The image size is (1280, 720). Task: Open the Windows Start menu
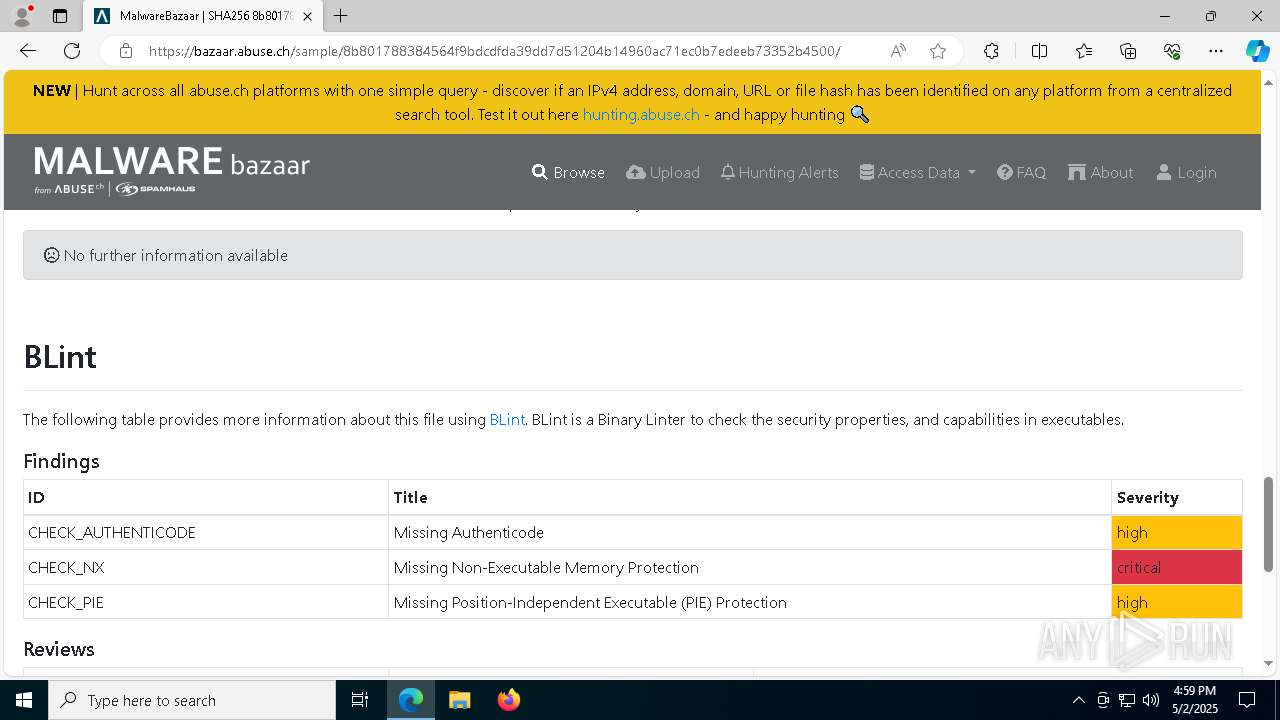click(x=24, y=700)
